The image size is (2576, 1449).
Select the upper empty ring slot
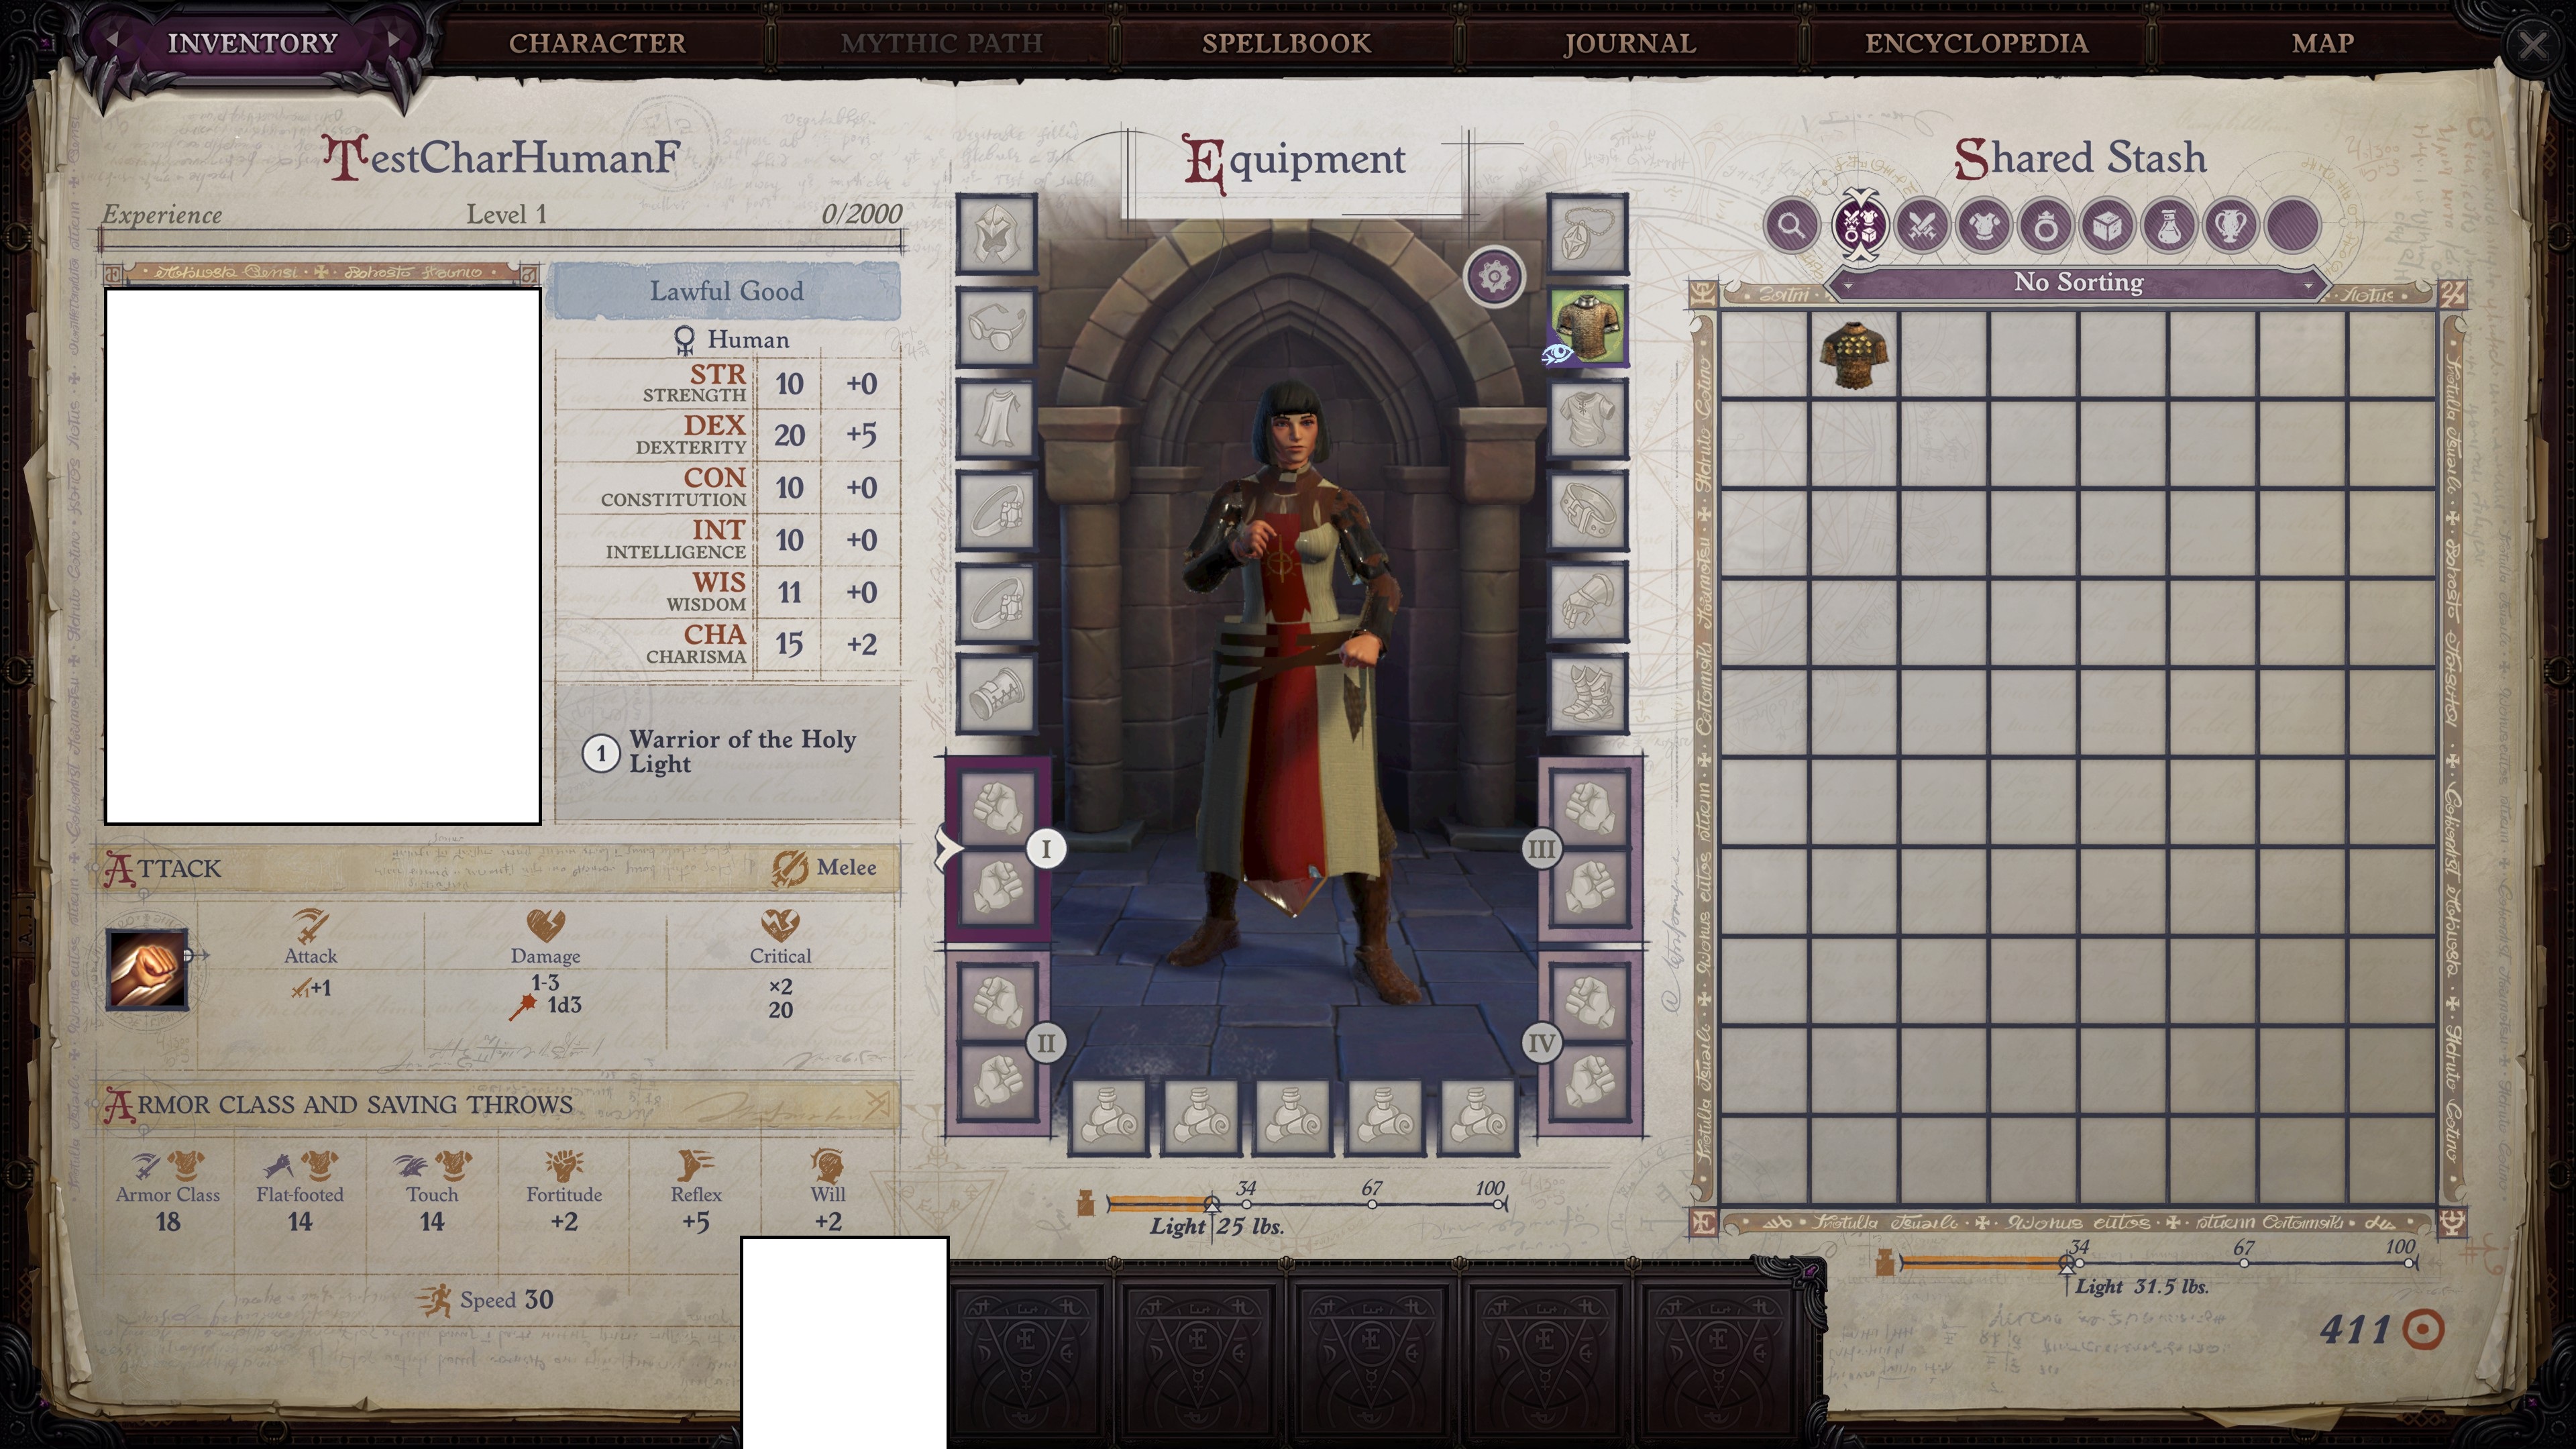996,511
